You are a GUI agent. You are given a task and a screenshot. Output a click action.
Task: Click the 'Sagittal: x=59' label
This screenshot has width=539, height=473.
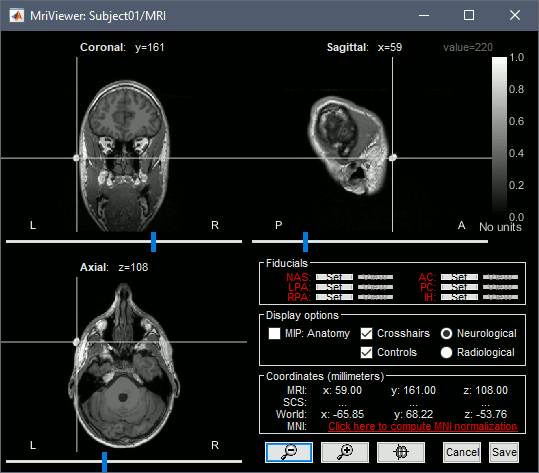(364, 47)
